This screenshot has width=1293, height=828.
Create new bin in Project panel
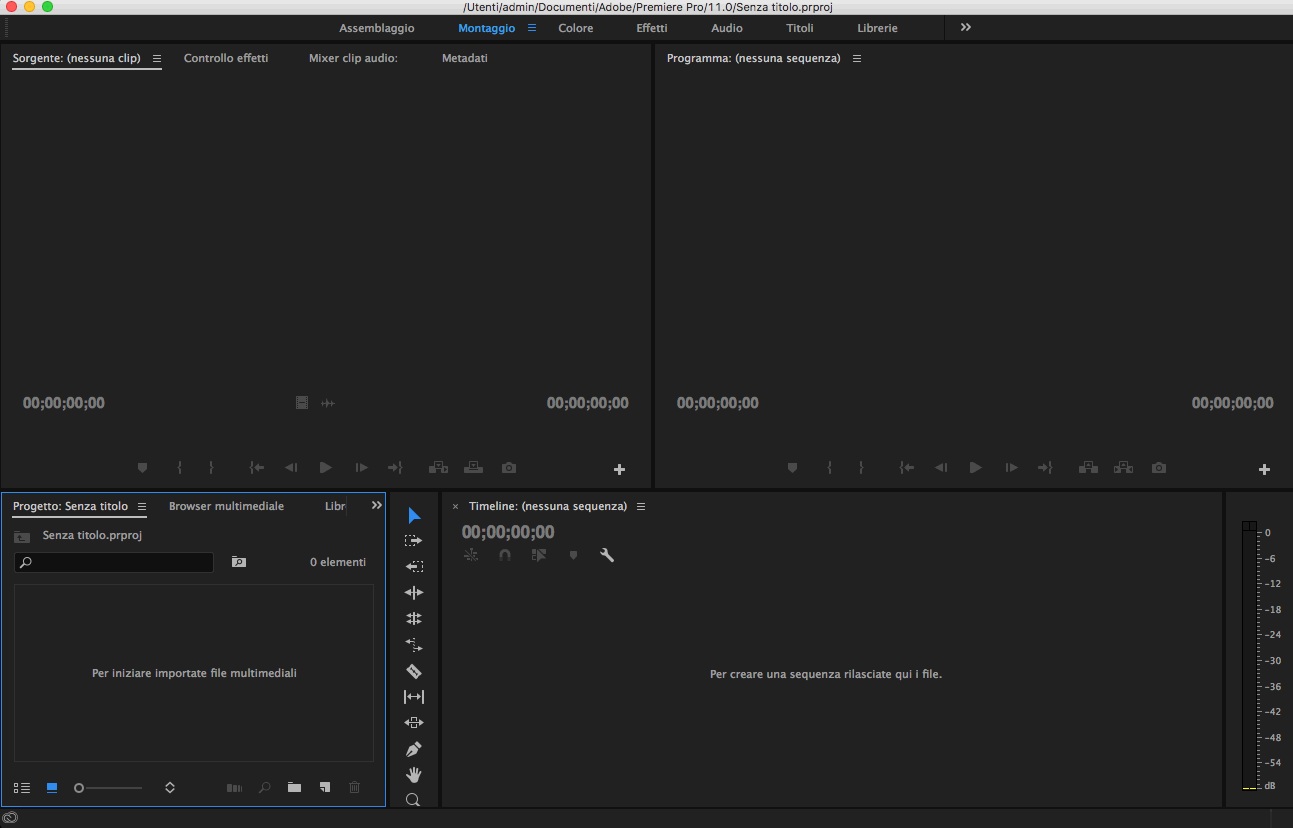pyautogui.click(x=294, y=788)
